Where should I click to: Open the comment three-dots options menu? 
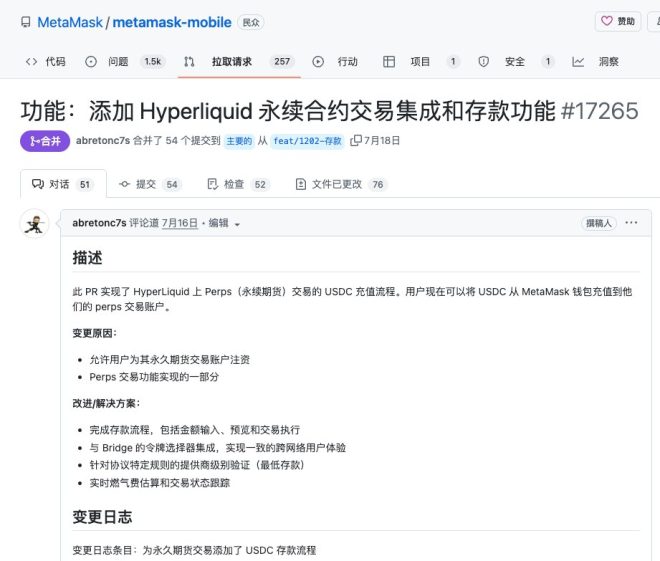coord(631,223)
